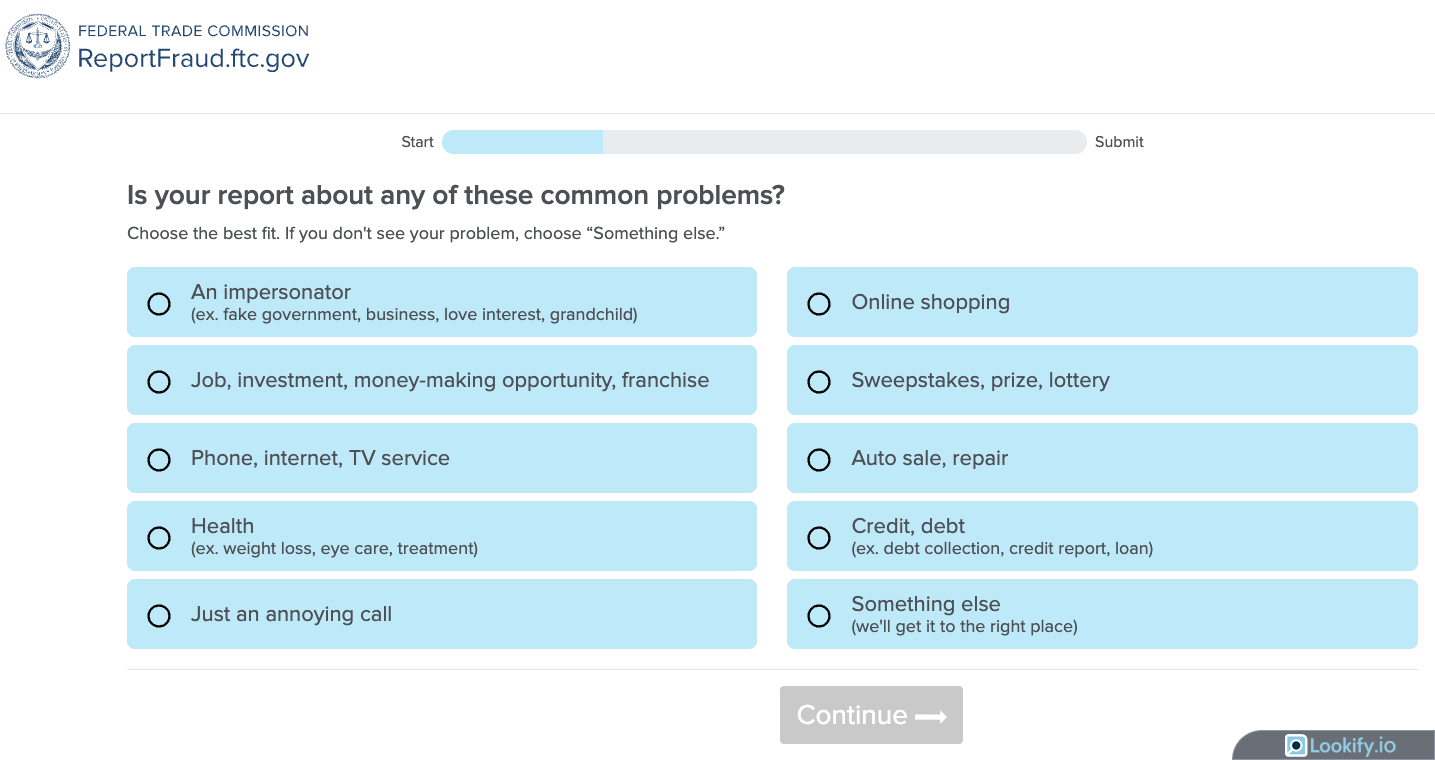This screenshot has height=760, width=1435.
Task: Choose Job, investment, money-making opportunity option
Action: (x=159, y=381)
